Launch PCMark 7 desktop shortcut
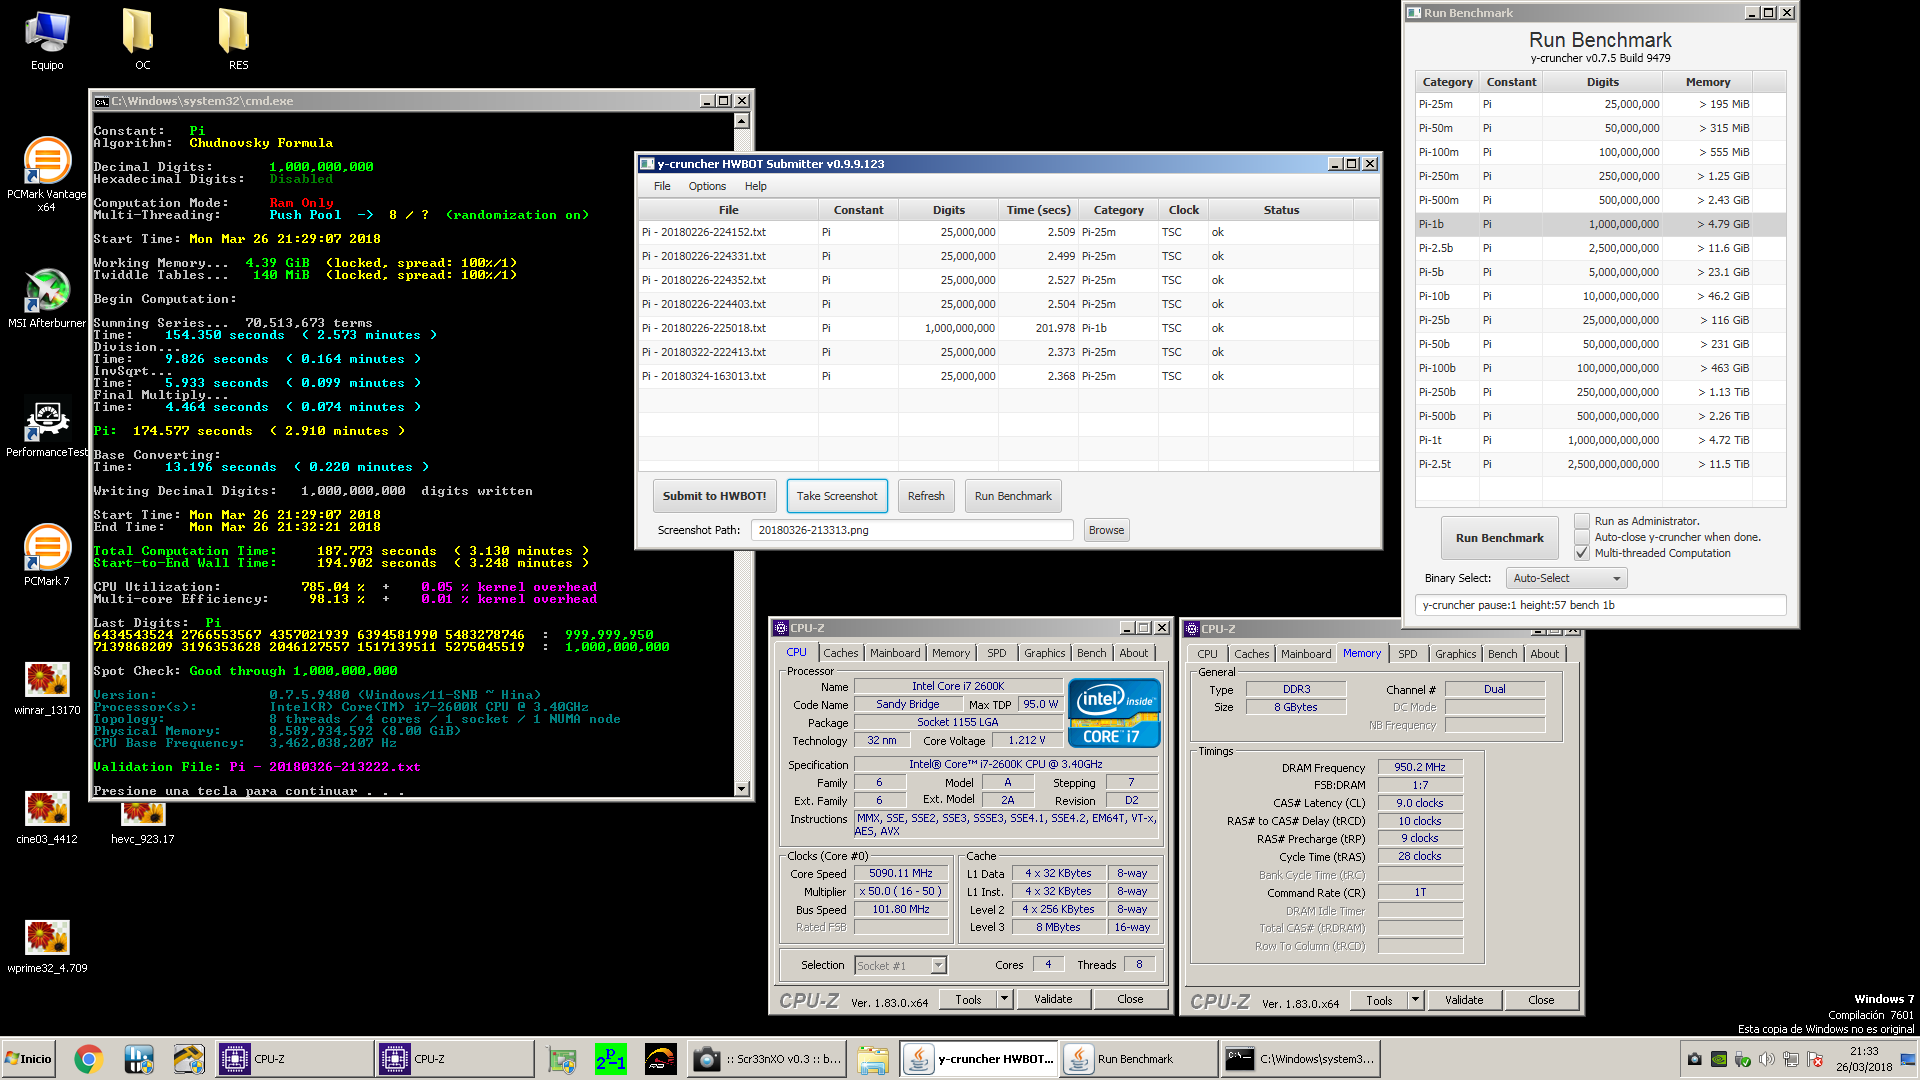 (47, 555)
